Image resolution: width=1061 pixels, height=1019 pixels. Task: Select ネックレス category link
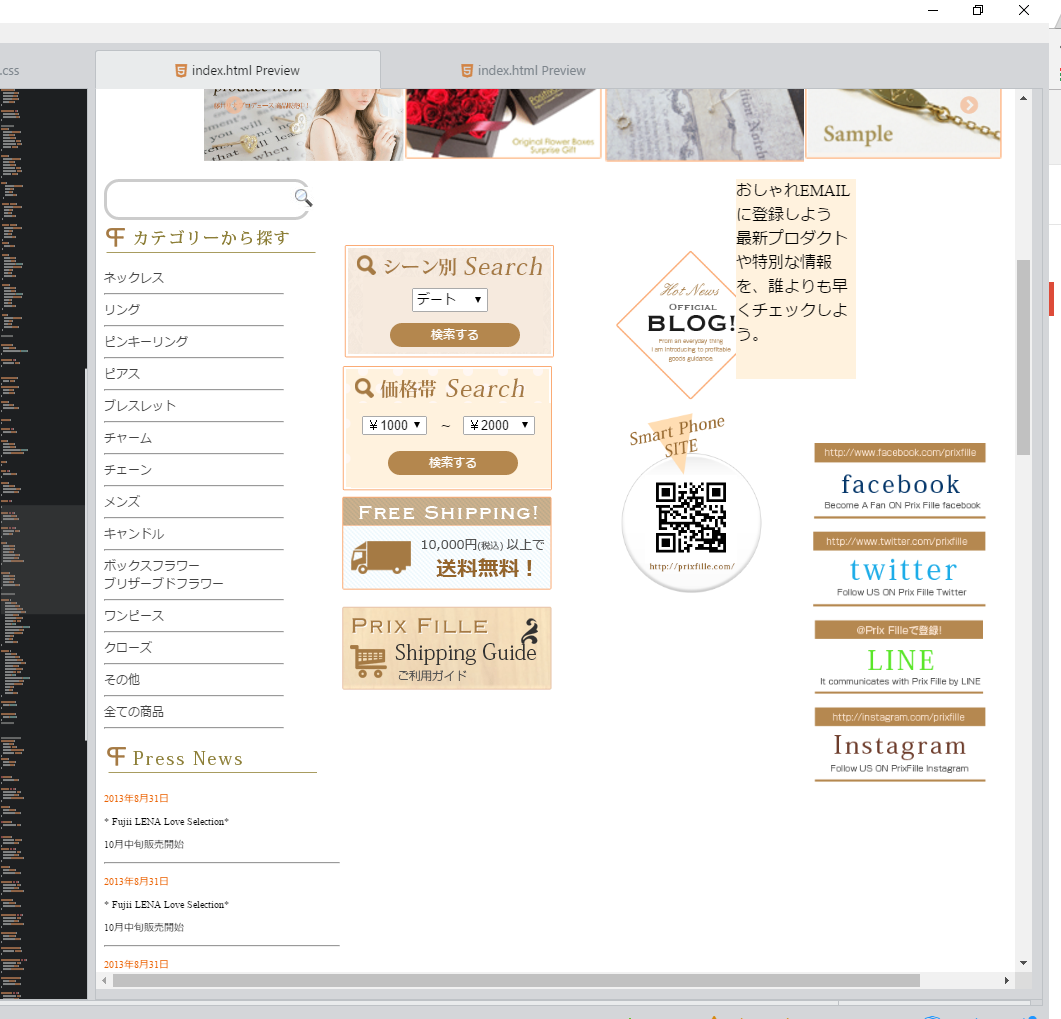pyautogui.click(x=134, y=278)
